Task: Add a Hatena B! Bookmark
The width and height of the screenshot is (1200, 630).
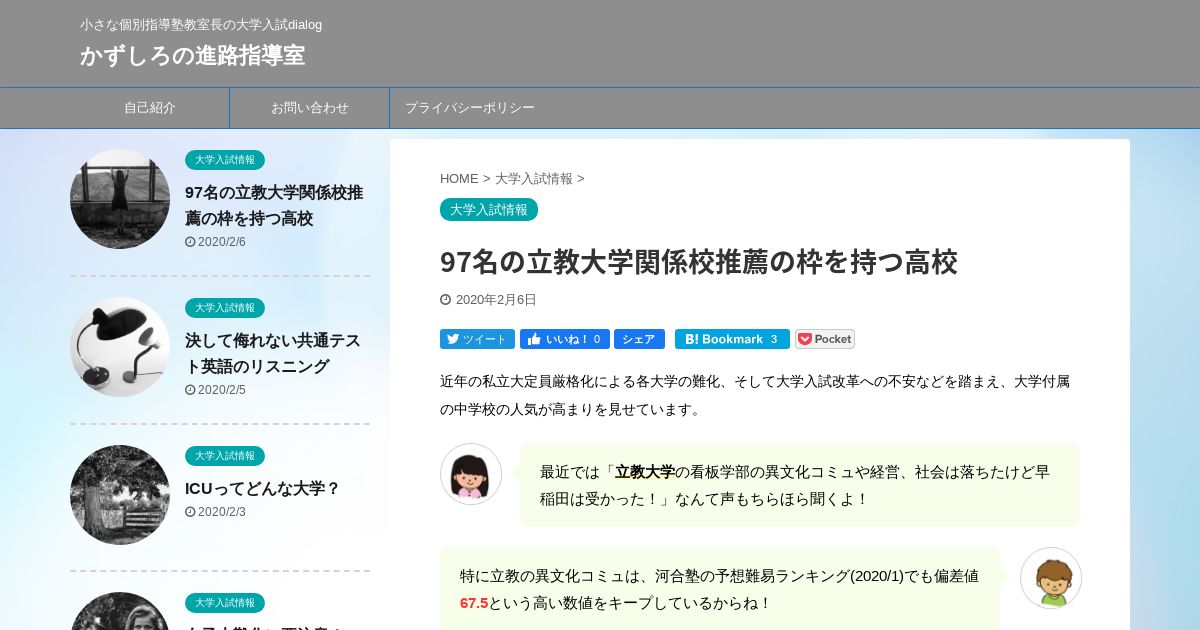Action: pos(732,339)
